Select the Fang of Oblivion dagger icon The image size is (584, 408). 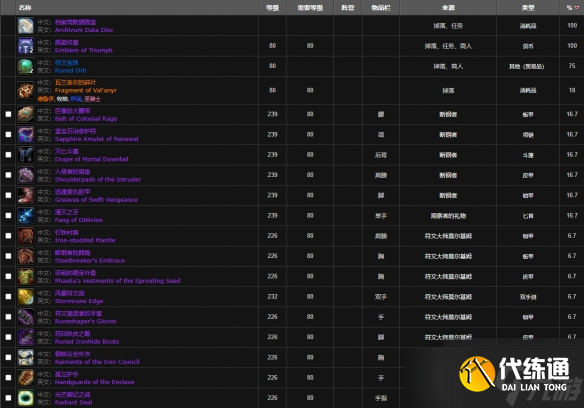(x=26, y=215)
